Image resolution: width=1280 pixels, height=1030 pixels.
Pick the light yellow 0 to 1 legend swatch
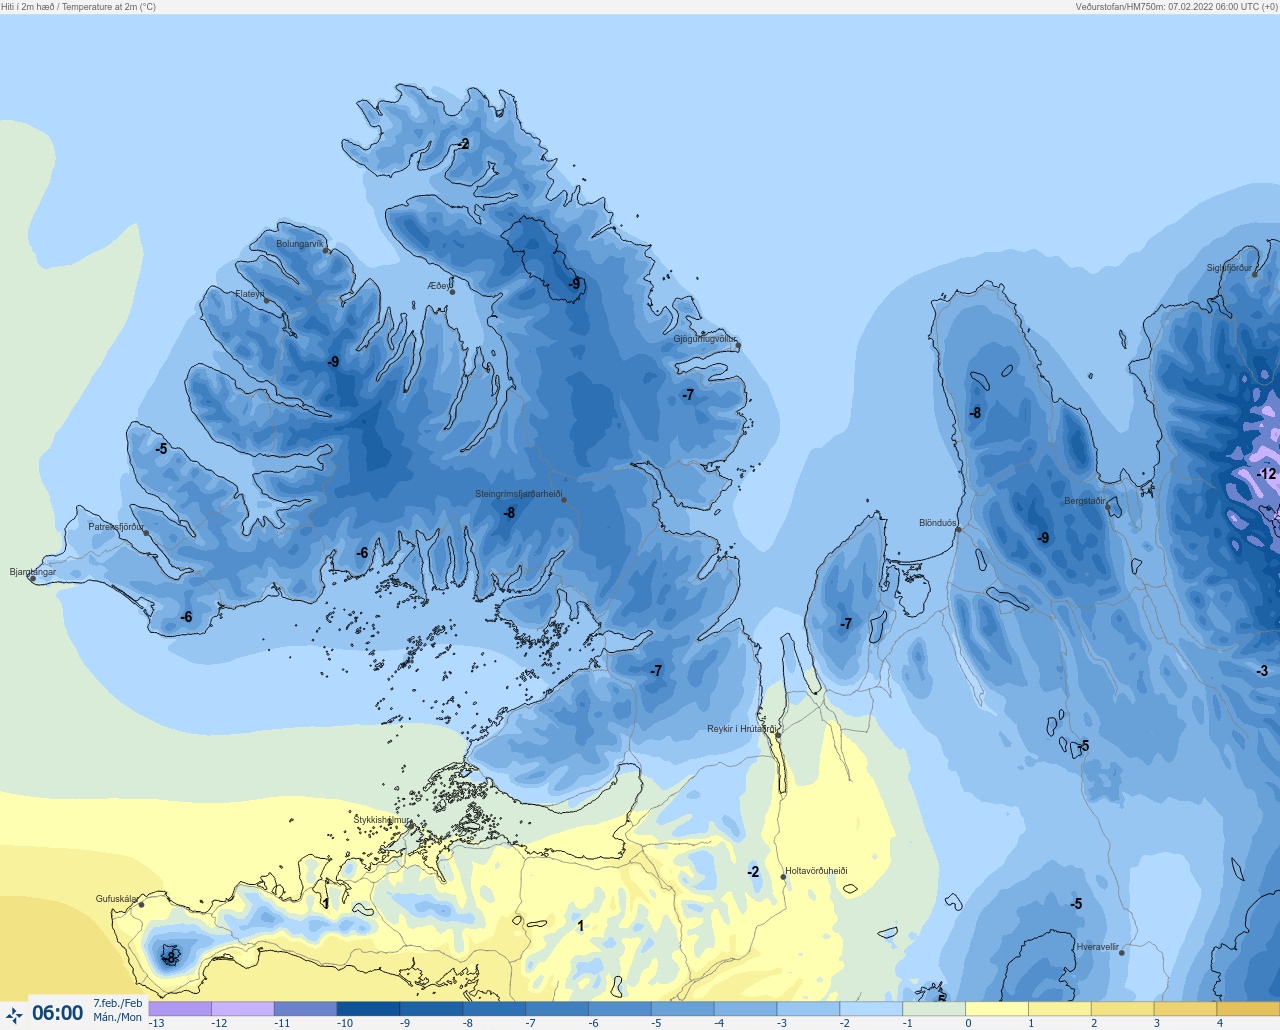coord(997,1009)
